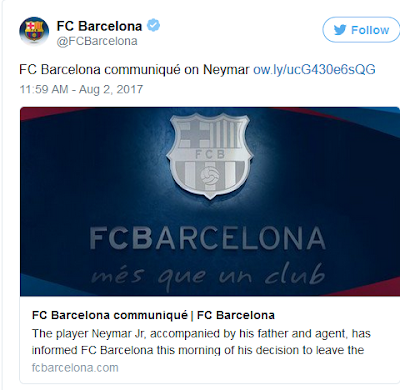Open card title 'FC Barcelona communiqué | FC Barcelona'
Screen dimensions: 400x390
coord(153,315)
